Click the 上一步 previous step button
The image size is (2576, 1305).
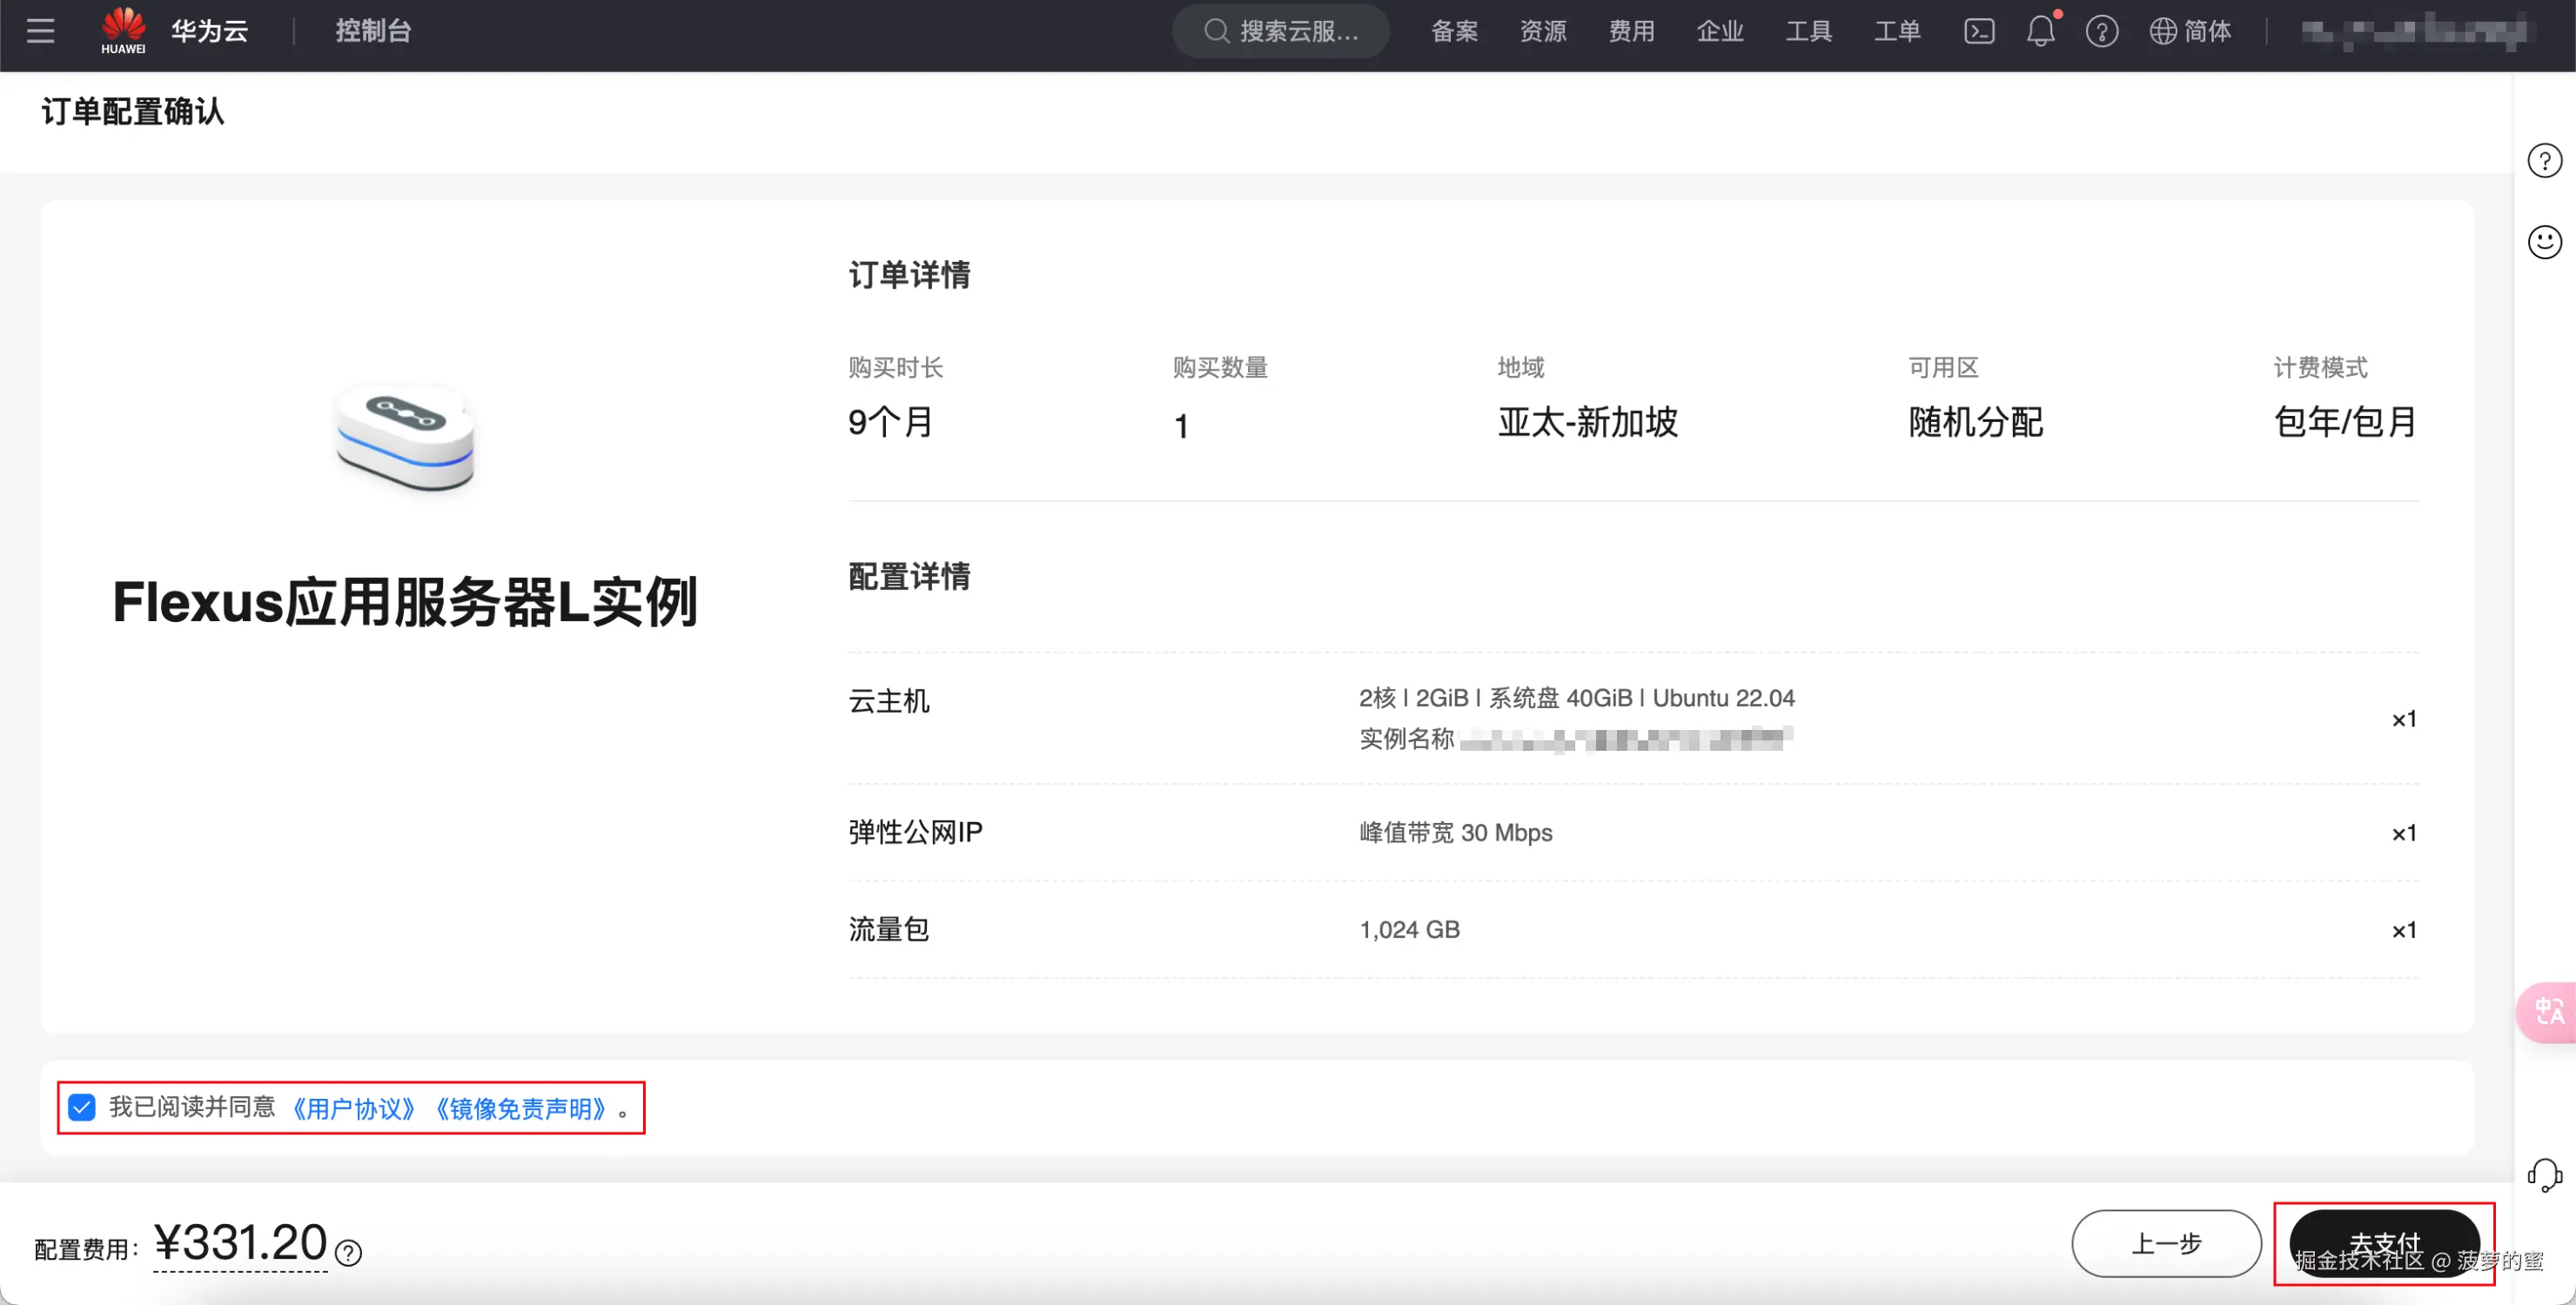click(x=2167, y=1243)
